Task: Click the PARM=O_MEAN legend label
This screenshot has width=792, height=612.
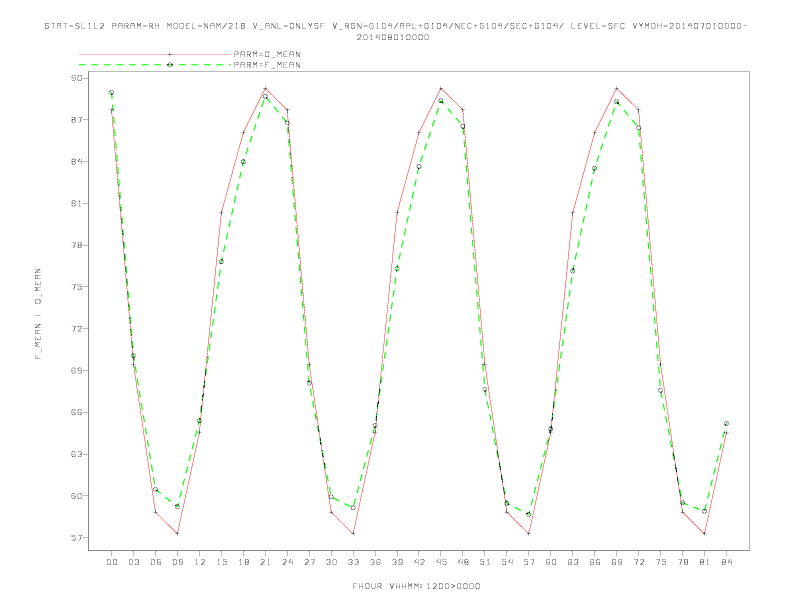Action: 267,54
